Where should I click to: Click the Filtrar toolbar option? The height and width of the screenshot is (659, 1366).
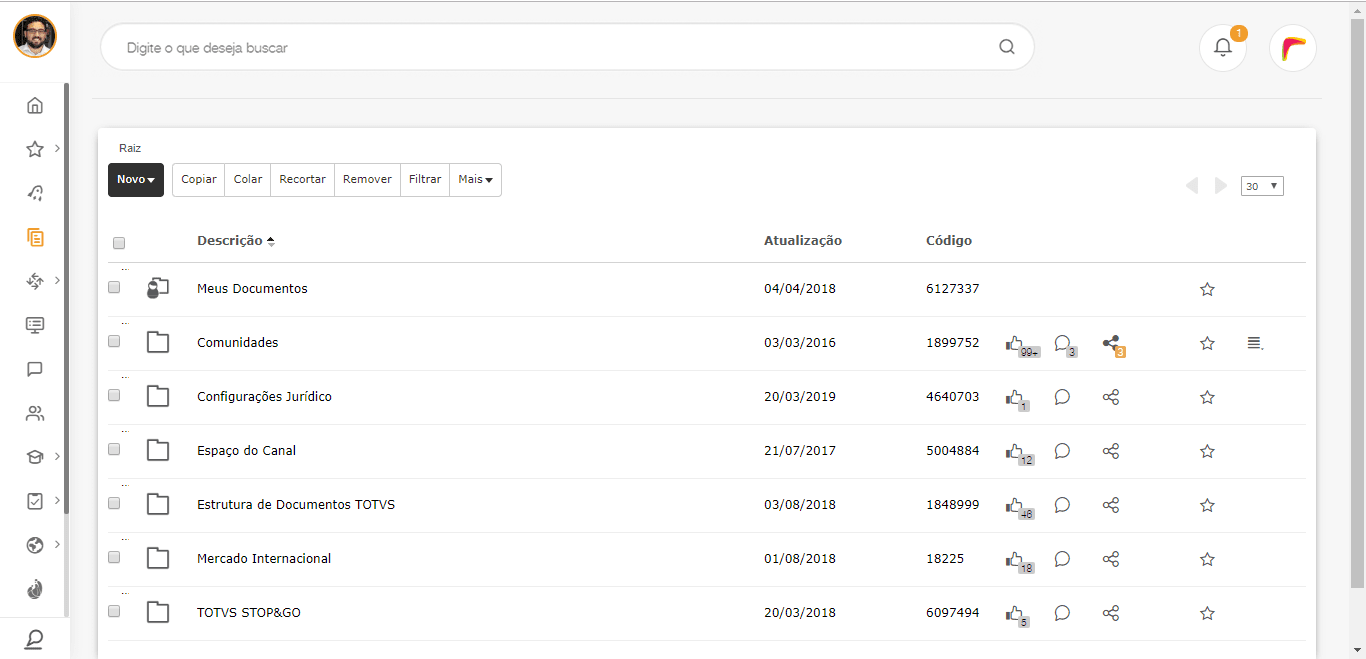[x=425, y=180]
